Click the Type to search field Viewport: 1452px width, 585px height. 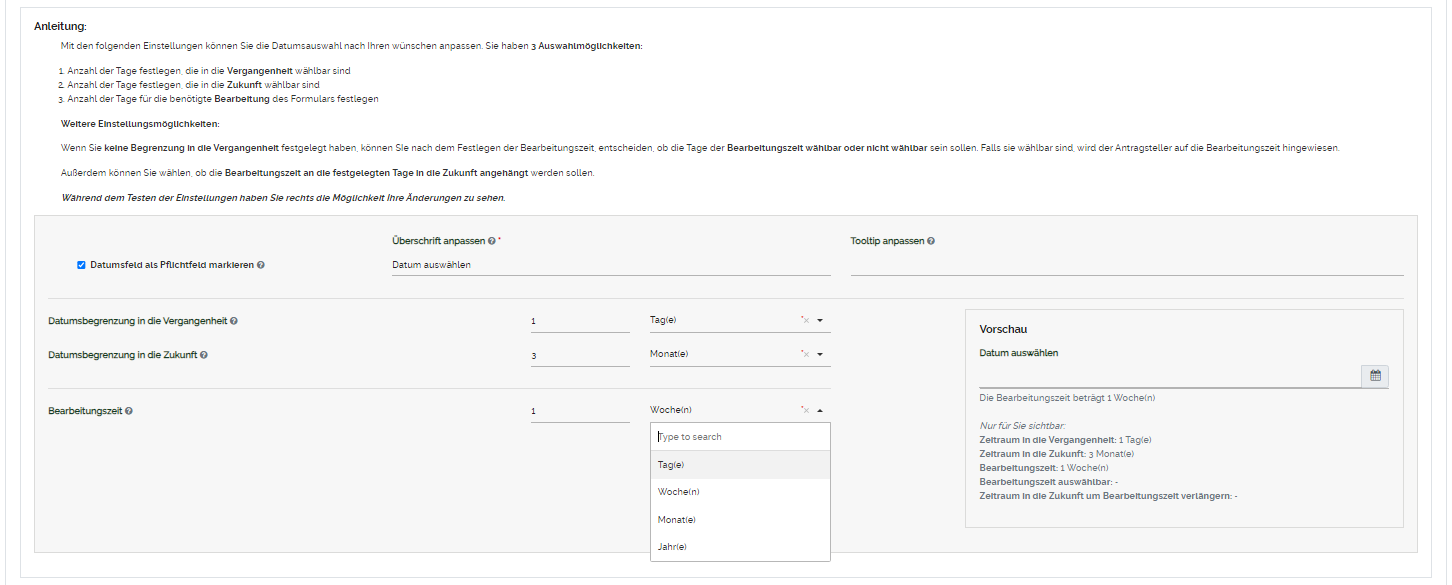(x=740, y=437)
